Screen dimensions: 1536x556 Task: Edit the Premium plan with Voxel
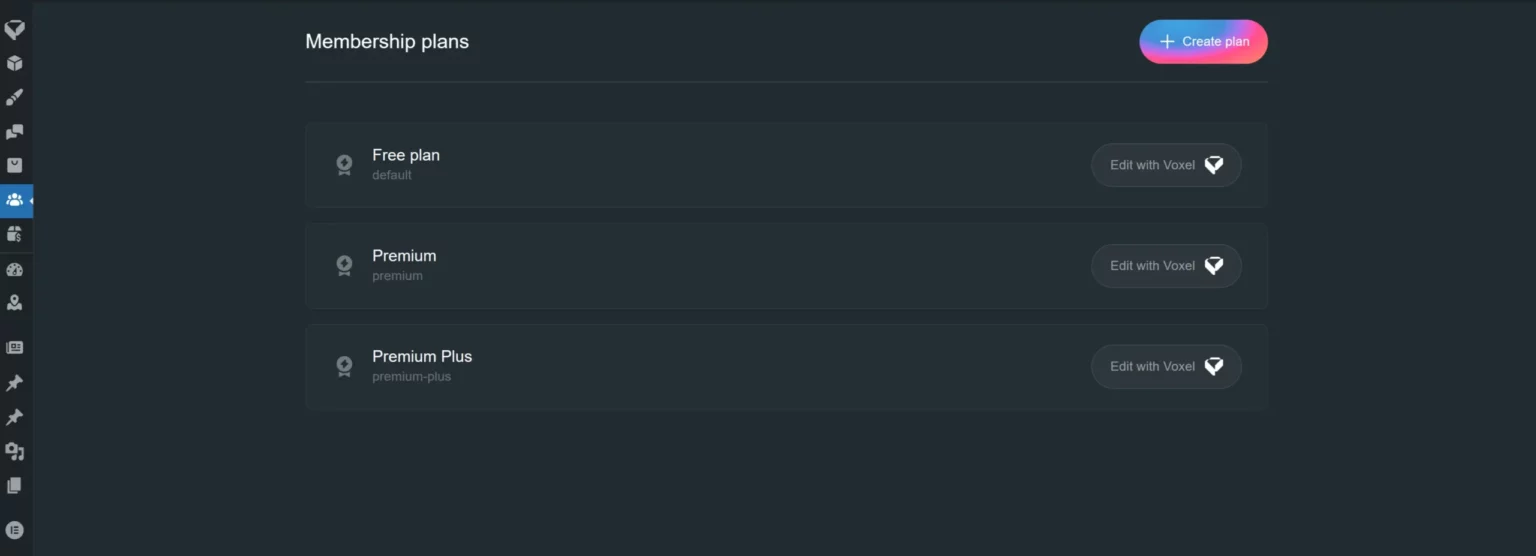click(x=1166, y=266)
